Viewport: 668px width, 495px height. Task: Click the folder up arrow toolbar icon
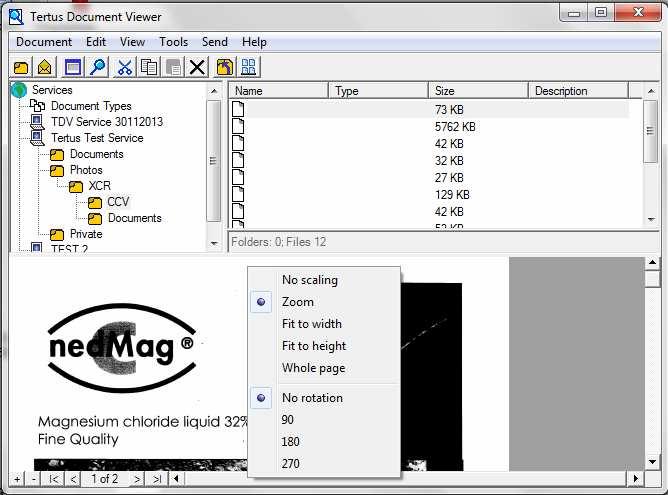[x=225, y=67]
